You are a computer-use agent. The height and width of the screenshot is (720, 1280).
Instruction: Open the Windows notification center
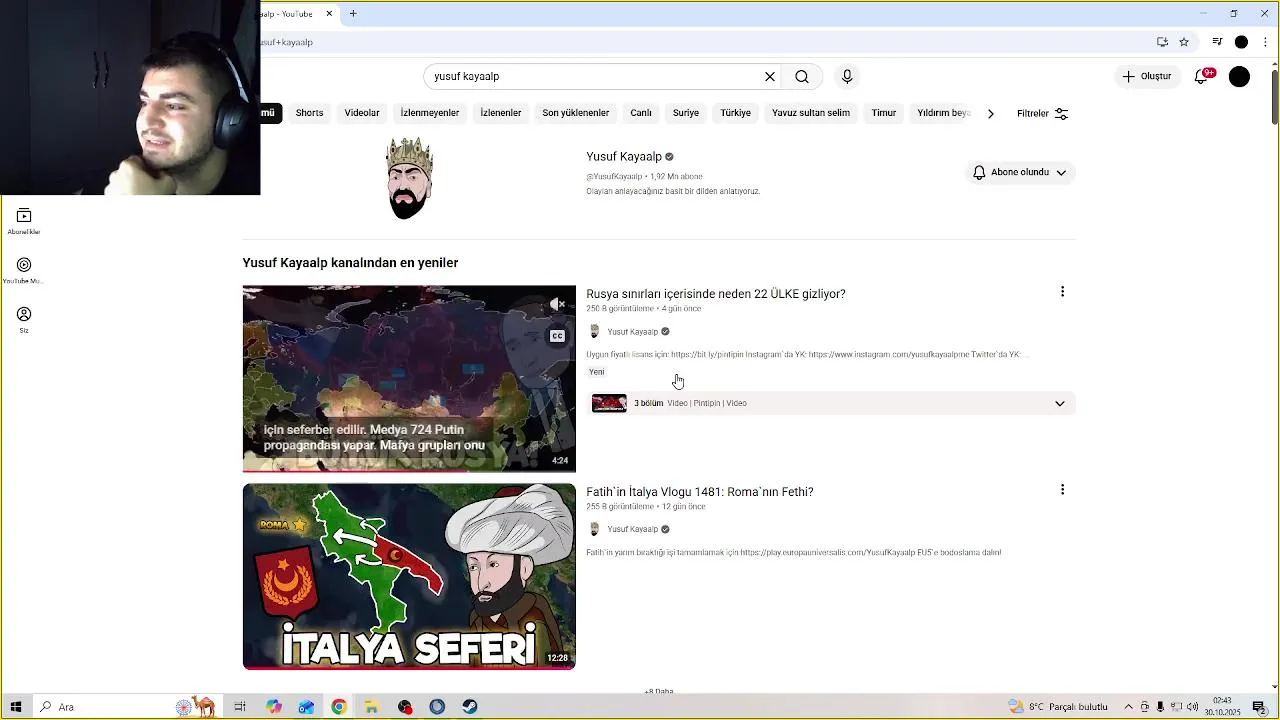1260,707
